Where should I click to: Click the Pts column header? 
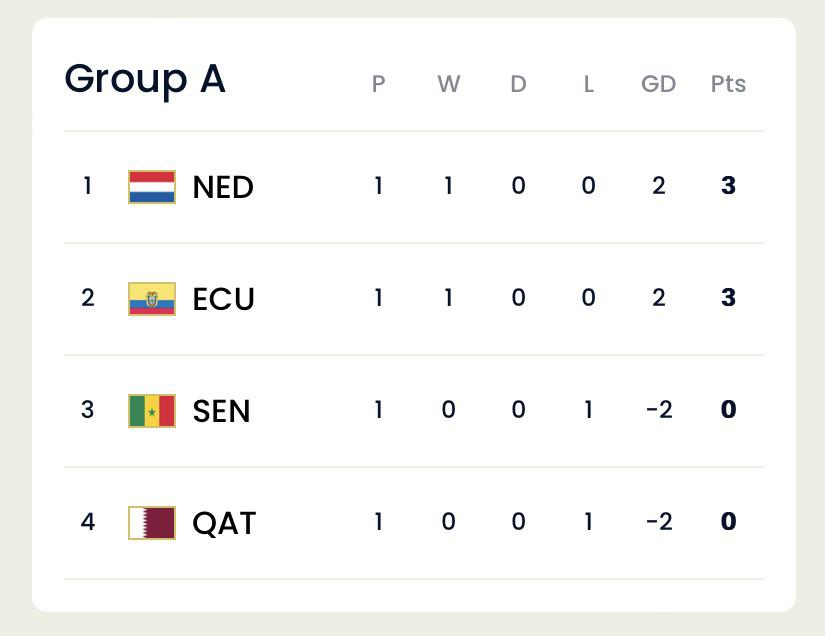[x=728, y=84]
